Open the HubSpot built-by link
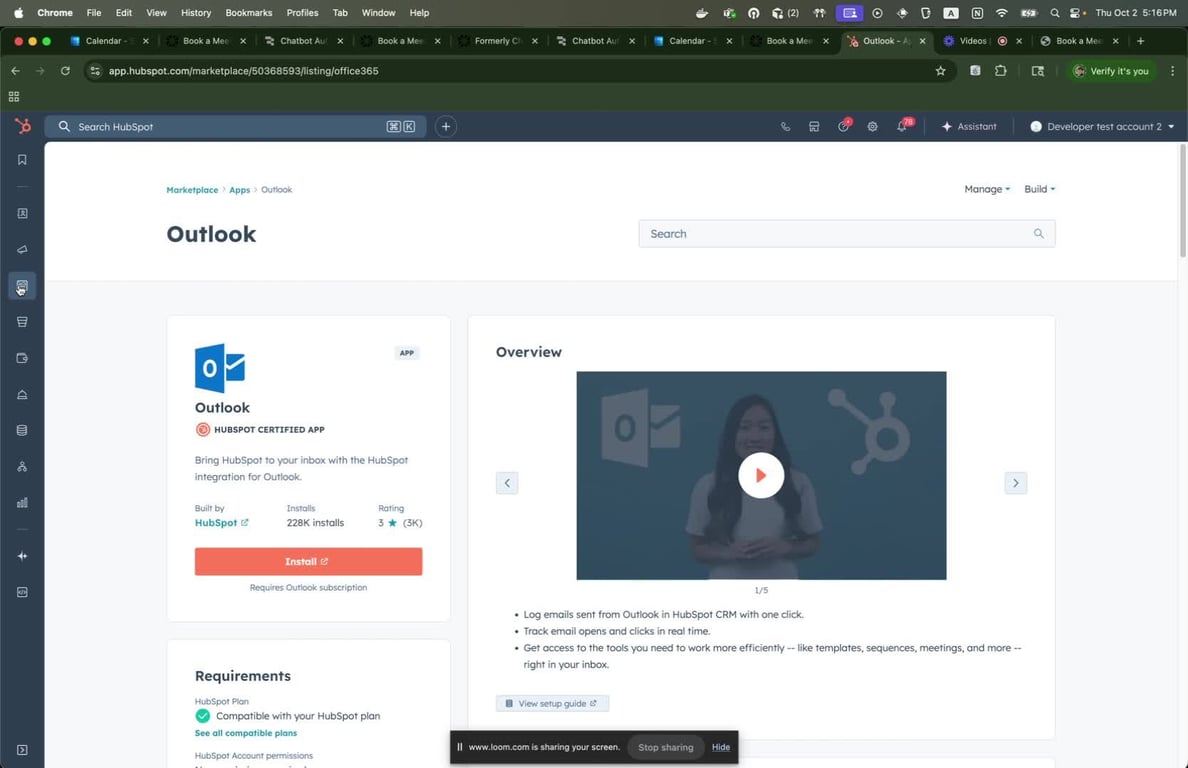This screenshot has width=1188, height=768. pyautogui.click(x=221, y=523)
